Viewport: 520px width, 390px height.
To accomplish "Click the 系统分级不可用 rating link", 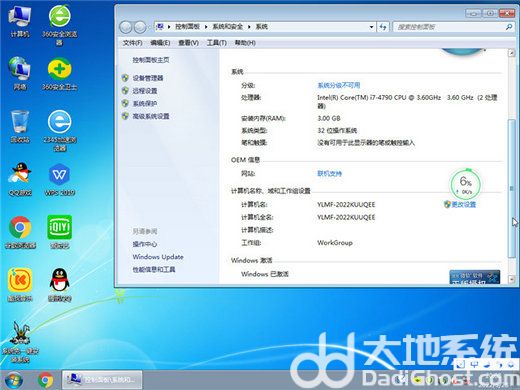I will 339,85.
